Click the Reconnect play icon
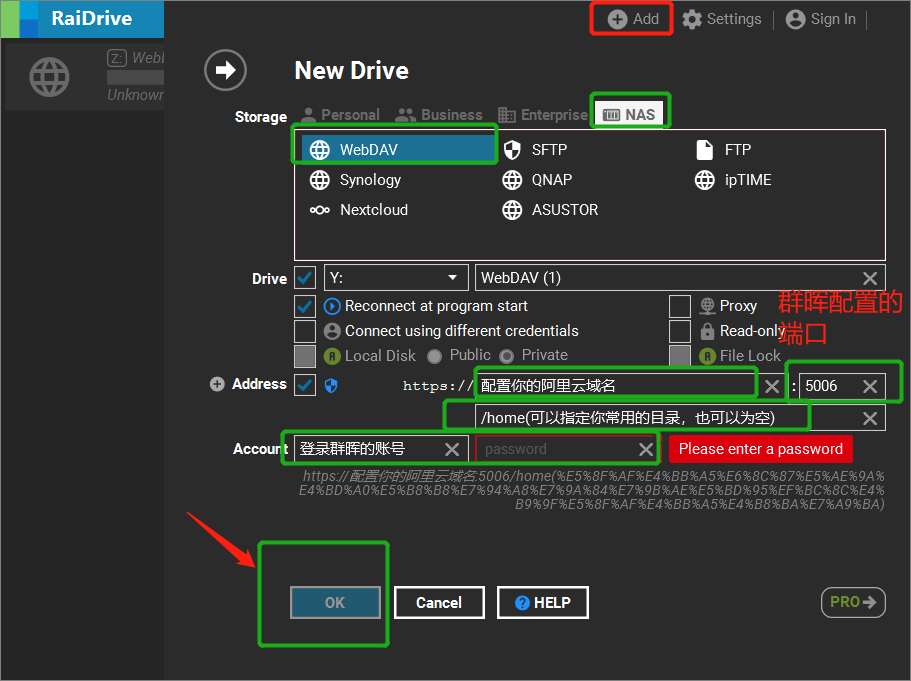911x681 pixels. (x=332, y=306)
